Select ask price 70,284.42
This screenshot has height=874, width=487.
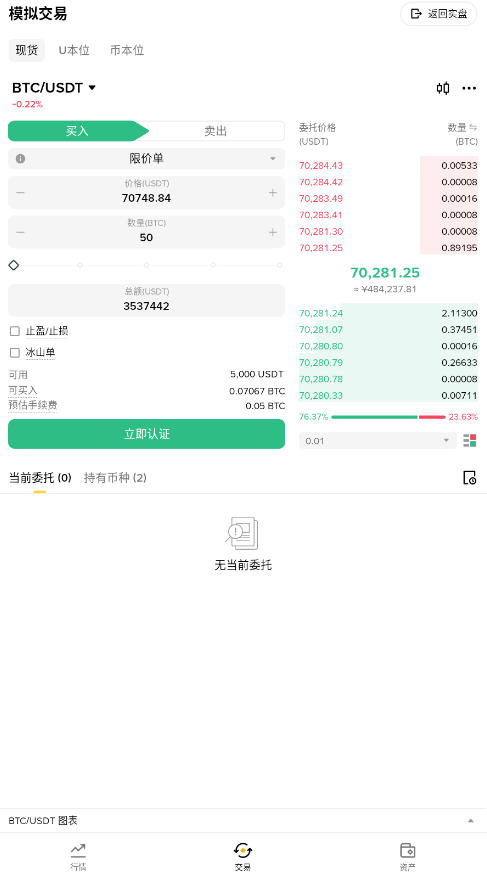[x=321, y=182]
